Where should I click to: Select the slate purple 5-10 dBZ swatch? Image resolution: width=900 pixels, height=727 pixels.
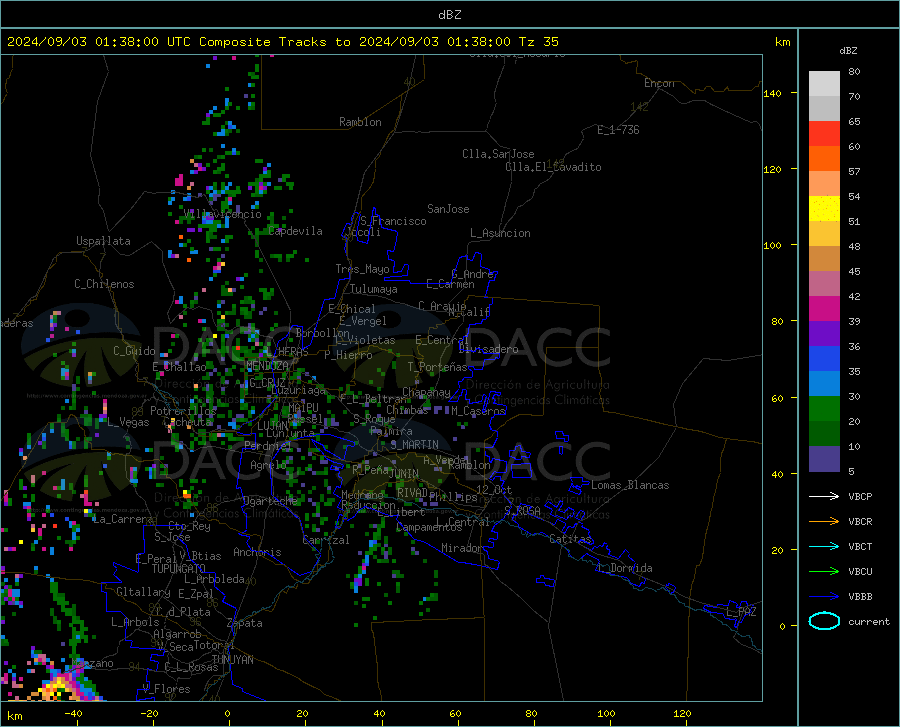824,459
